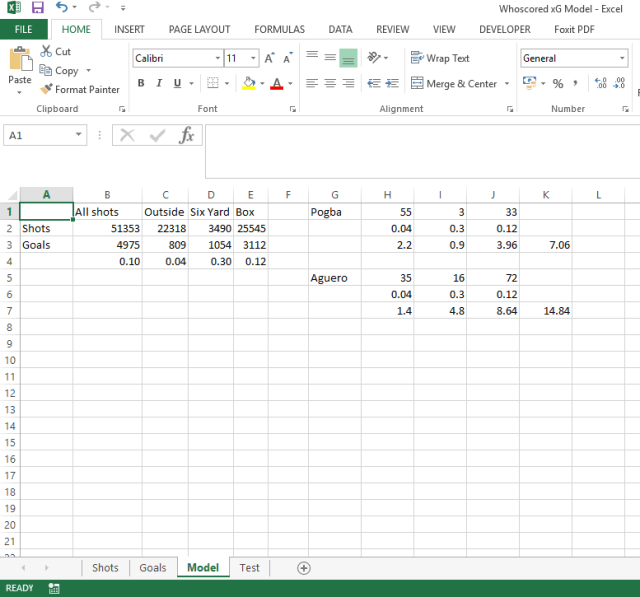Click the Percent Style icon
Viewport: 640px width, 597px height.
(x=558, y=84)
